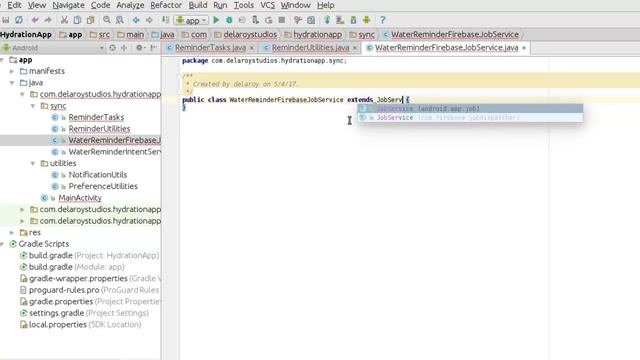The image size is (640, 360).
Task: Open the Navigate menu
Action: point(69,5)
